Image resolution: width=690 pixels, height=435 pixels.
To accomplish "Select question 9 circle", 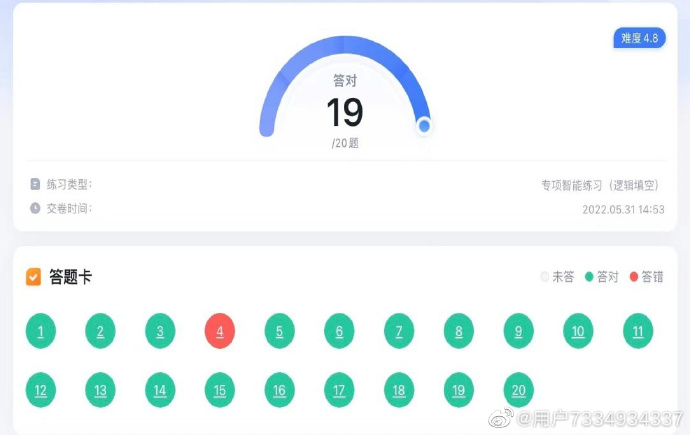I will coord(518,331).
